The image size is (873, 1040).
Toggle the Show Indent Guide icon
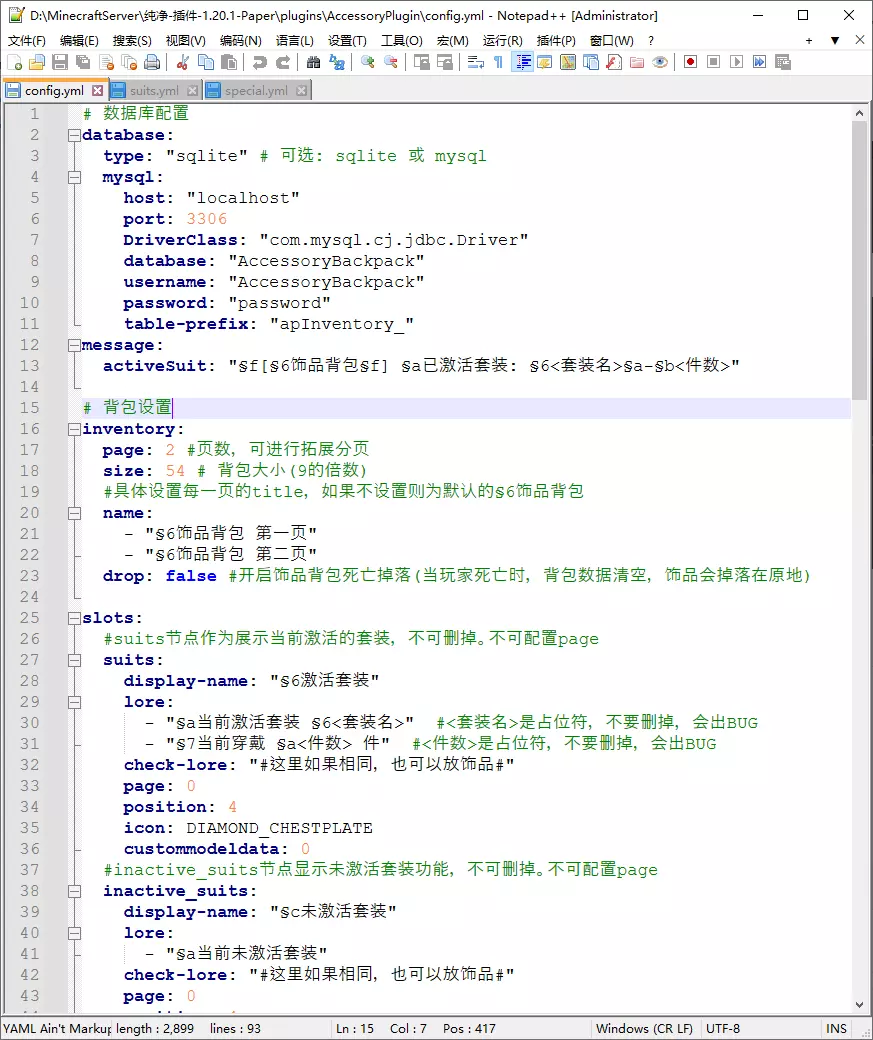click(x=522, y=62)
